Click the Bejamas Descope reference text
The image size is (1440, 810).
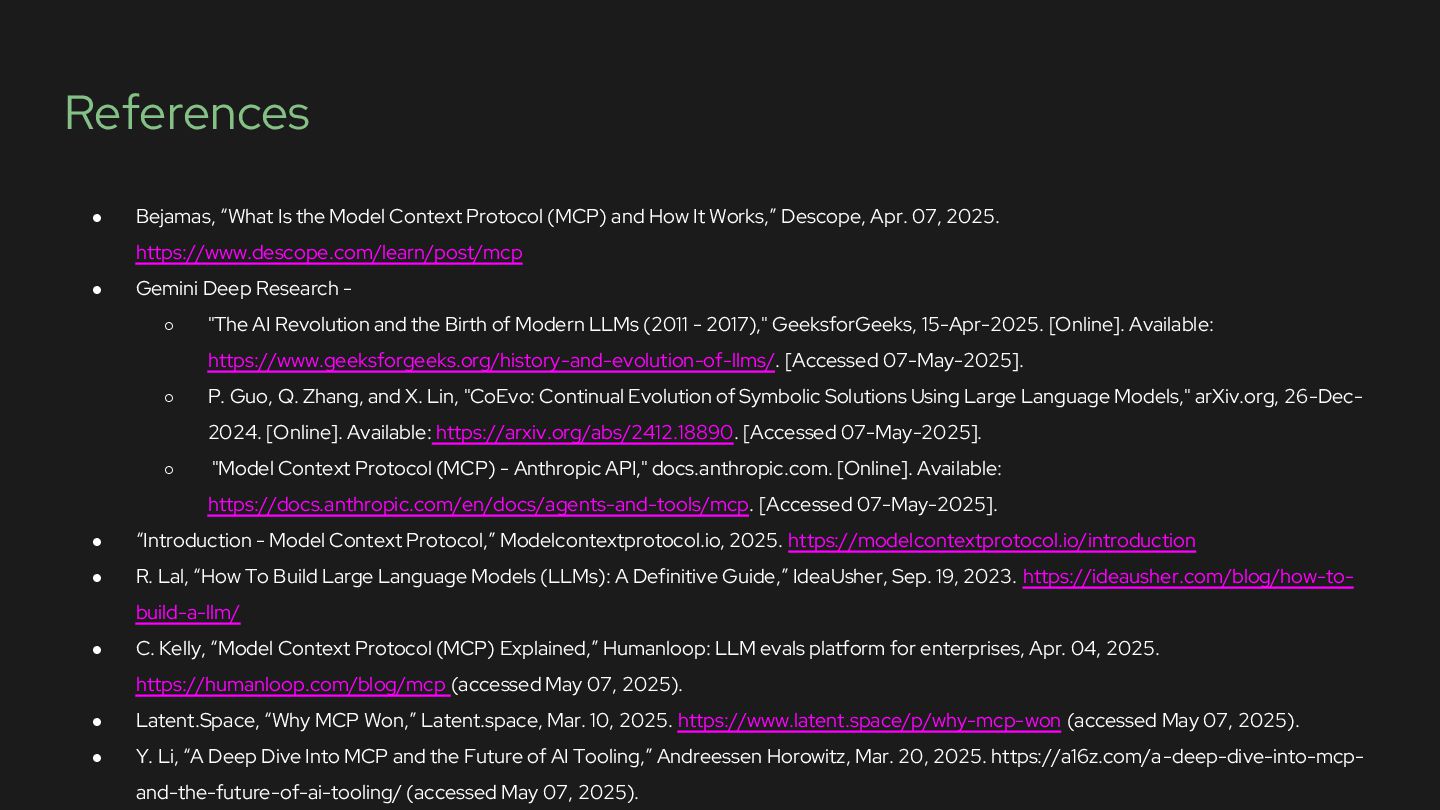567,217
